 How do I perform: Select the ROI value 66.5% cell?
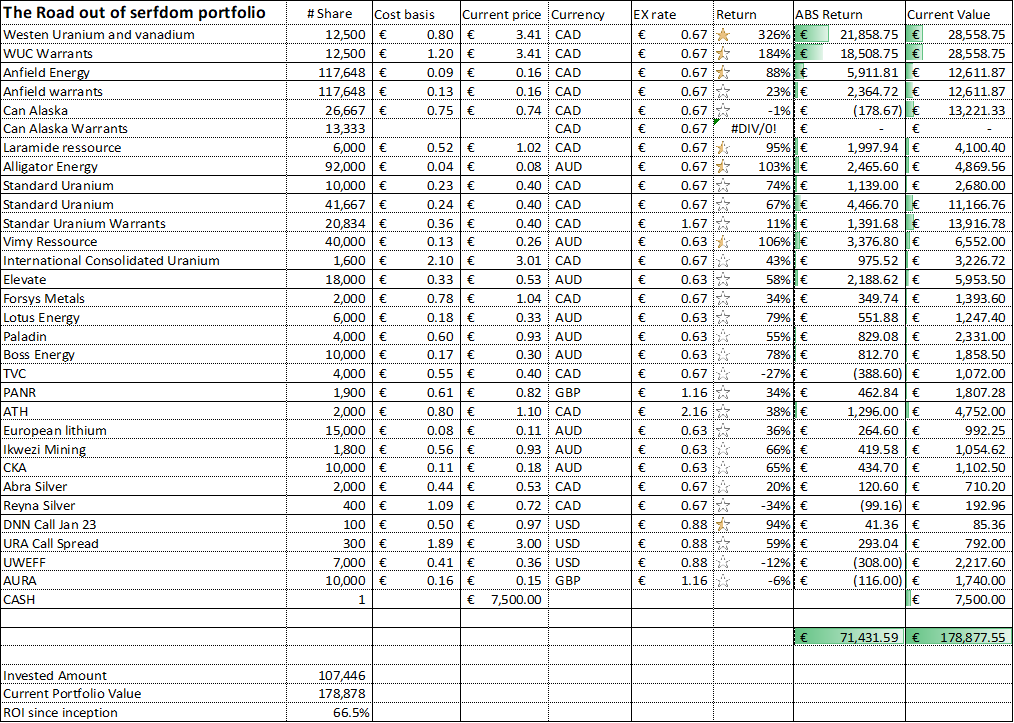(x=329, y=713)
